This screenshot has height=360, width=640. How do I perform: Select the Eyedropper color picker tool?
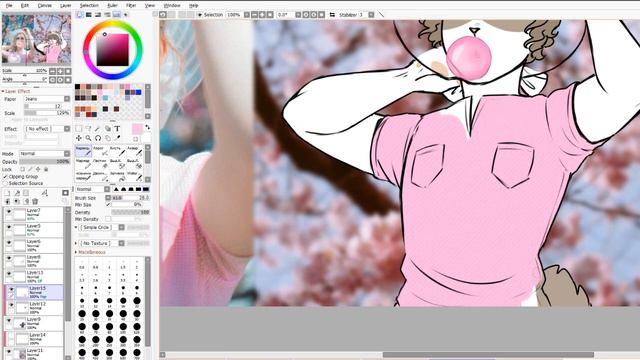(117, 138)
